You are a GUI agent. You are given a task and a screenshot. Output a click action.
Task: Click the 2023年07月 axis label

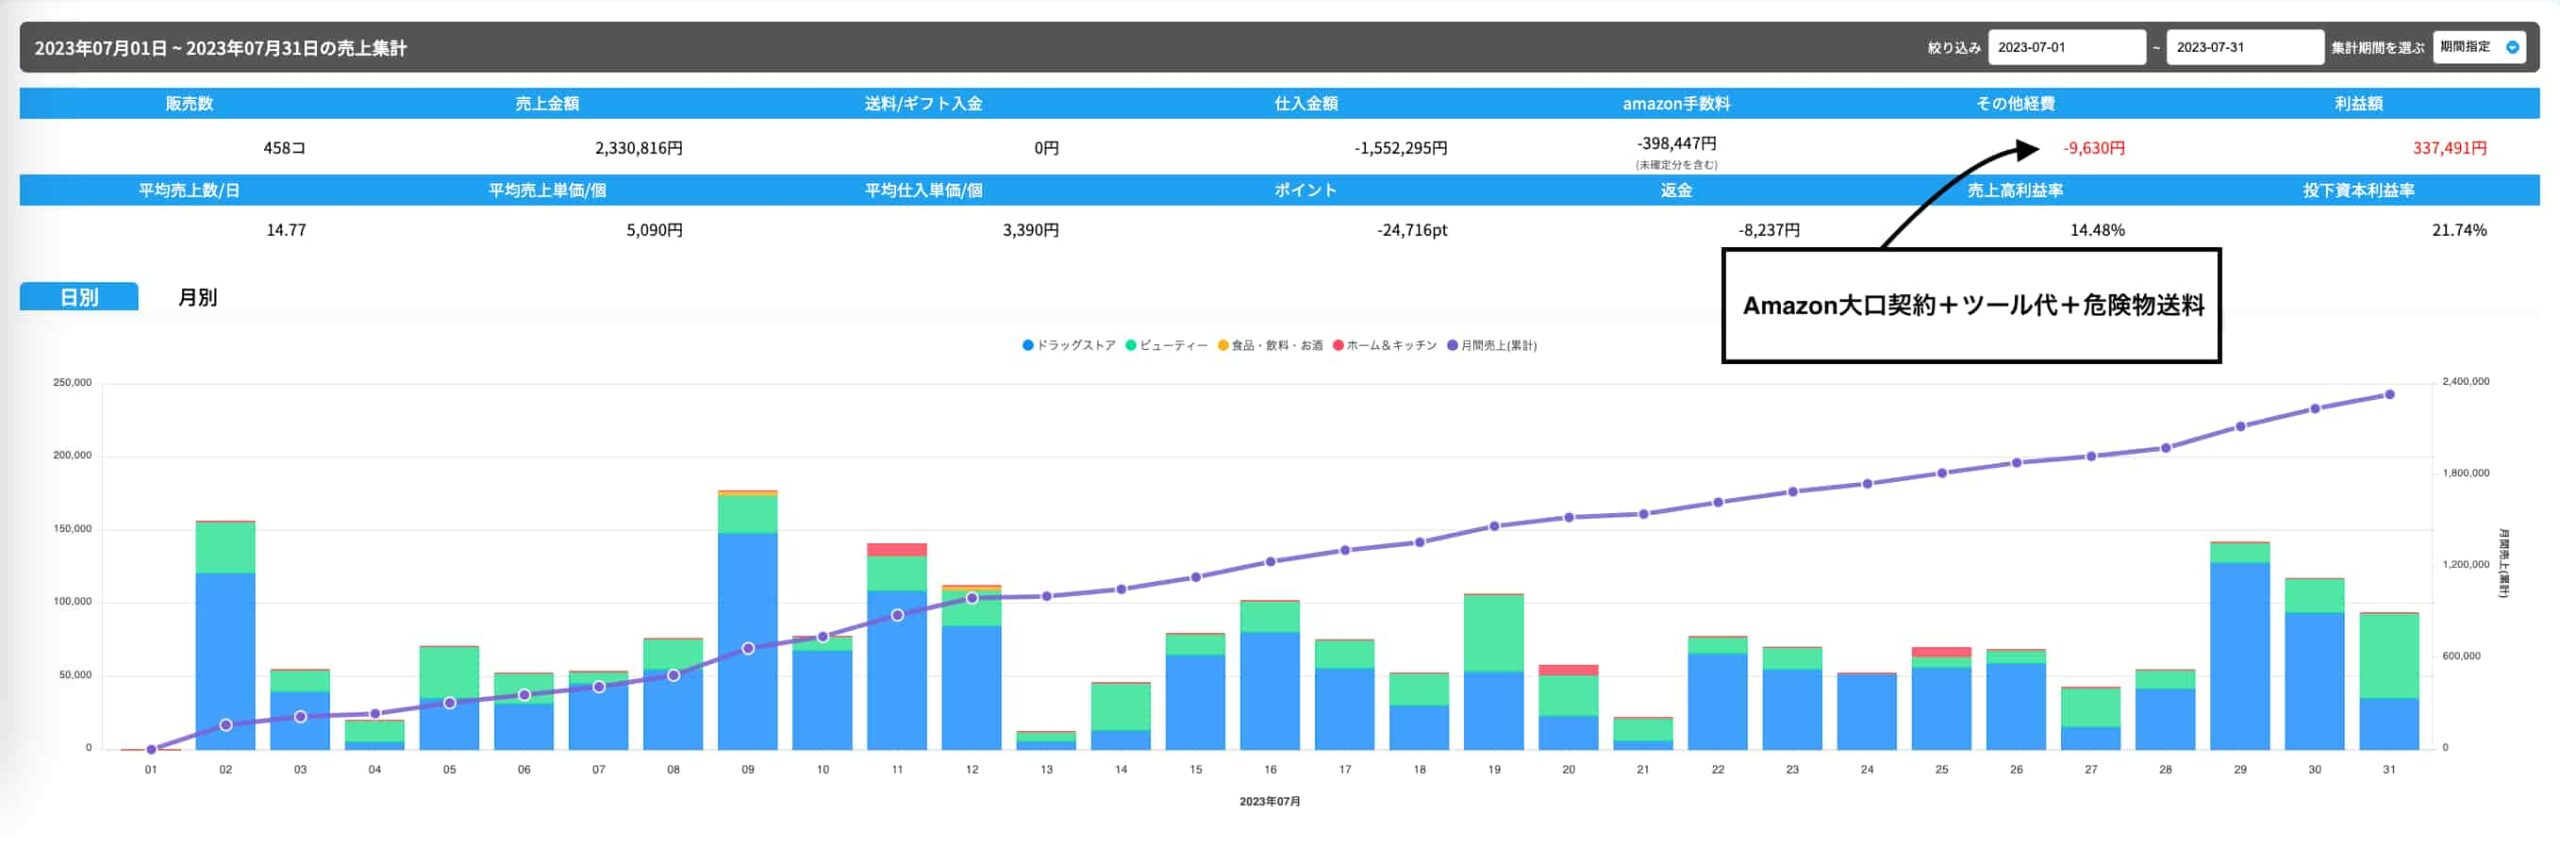click(x=1269, y=801)
